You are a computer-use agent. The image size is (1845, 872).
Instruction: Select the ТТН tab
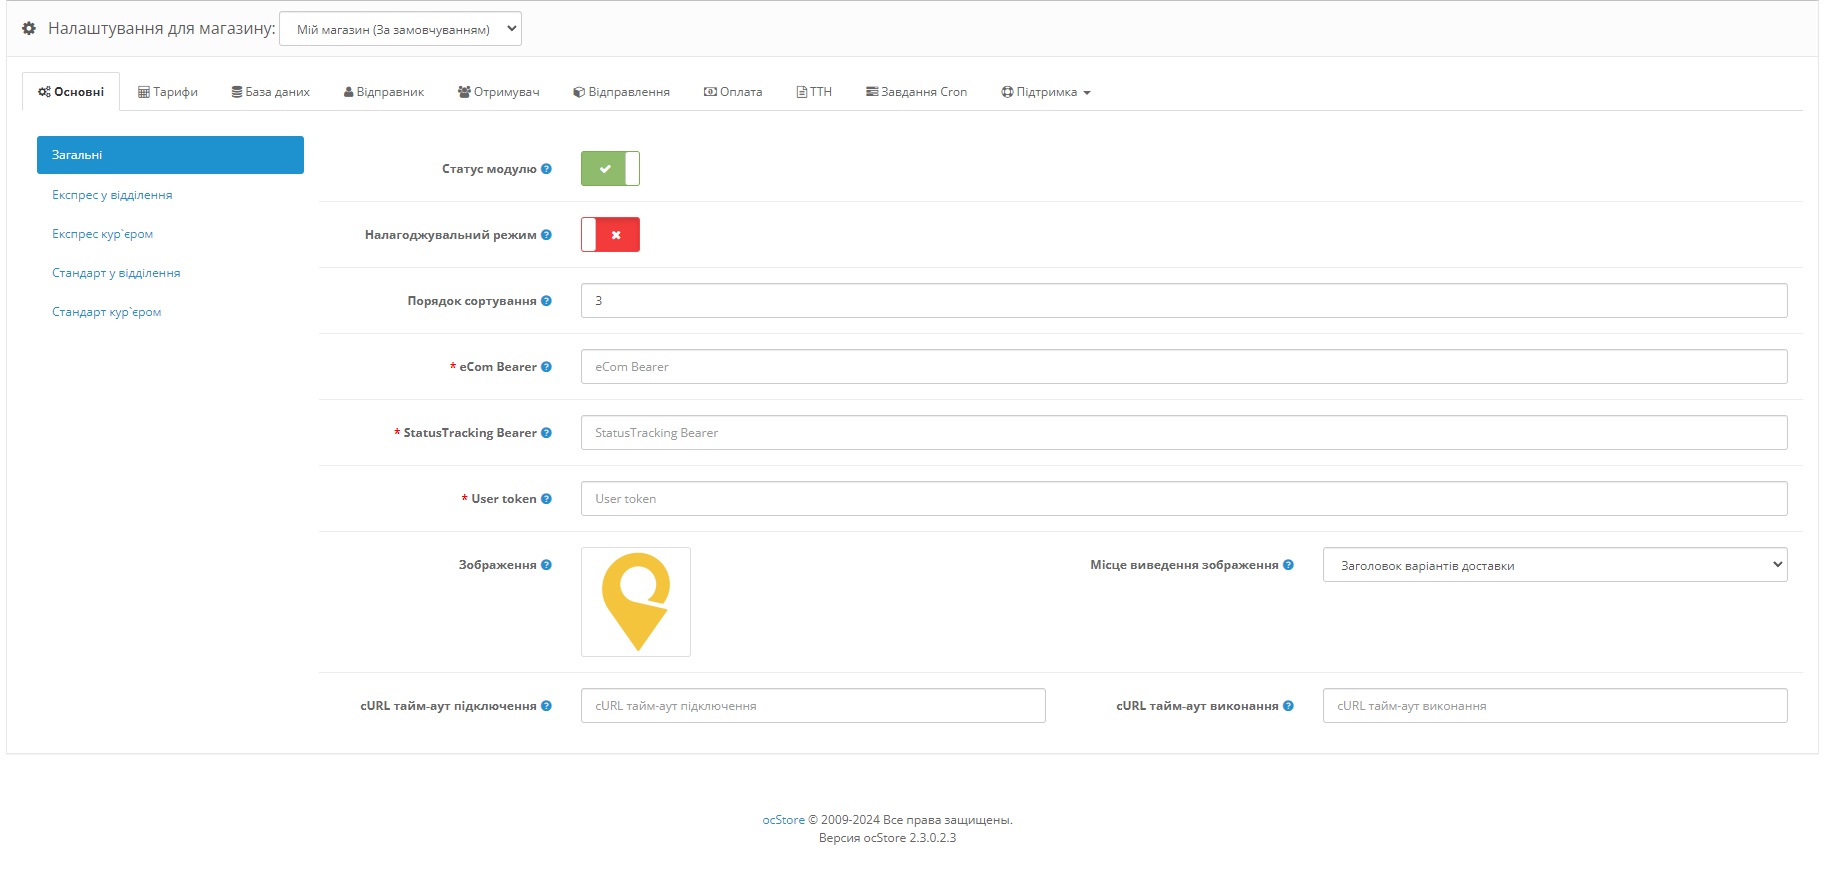click(x=814, y=92)
